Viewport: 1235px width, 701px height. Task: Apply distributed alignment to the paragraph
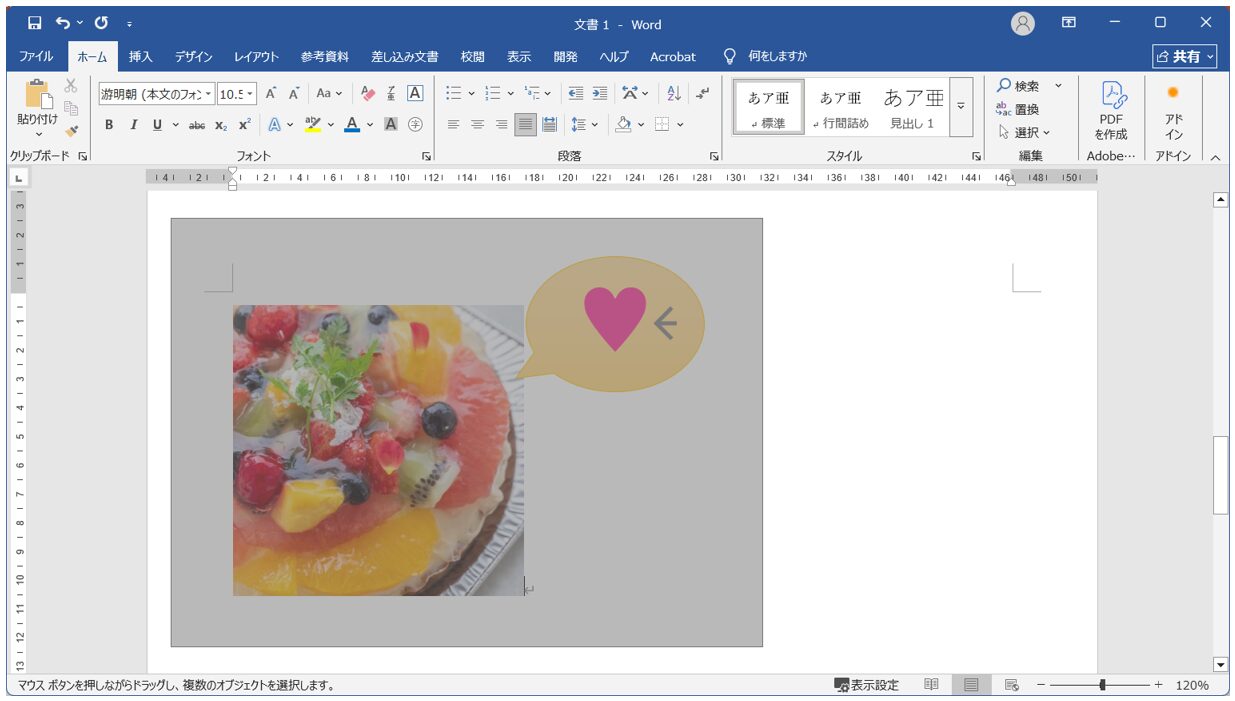pyautogui.click(x=549, y=125)
